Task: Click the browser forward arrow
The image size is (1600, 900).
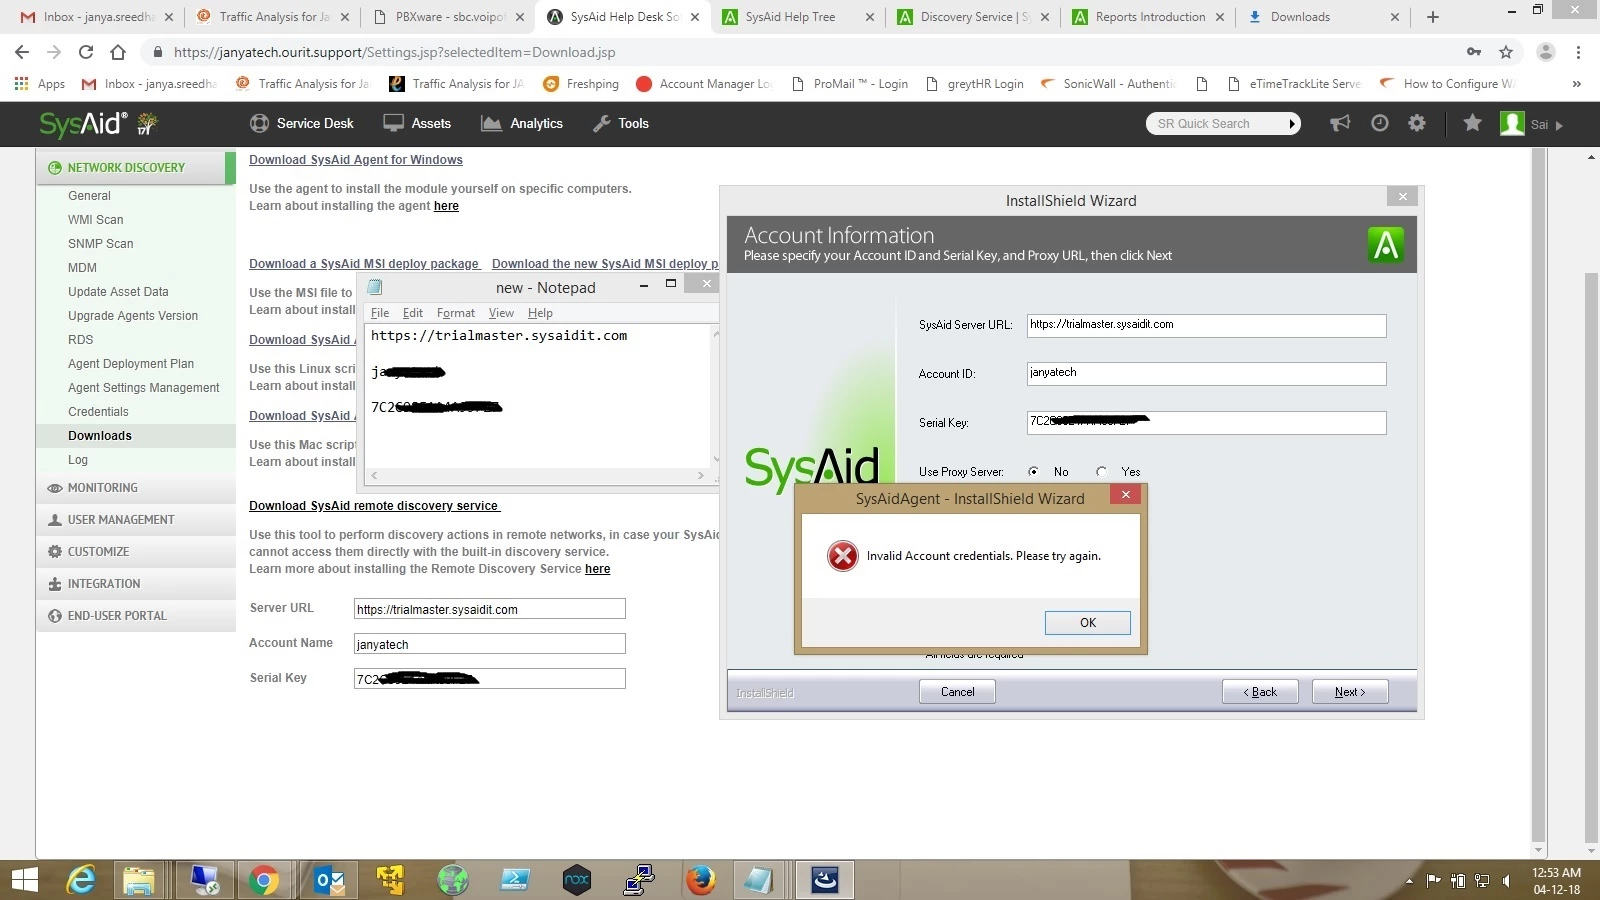Action: point(54,52)
